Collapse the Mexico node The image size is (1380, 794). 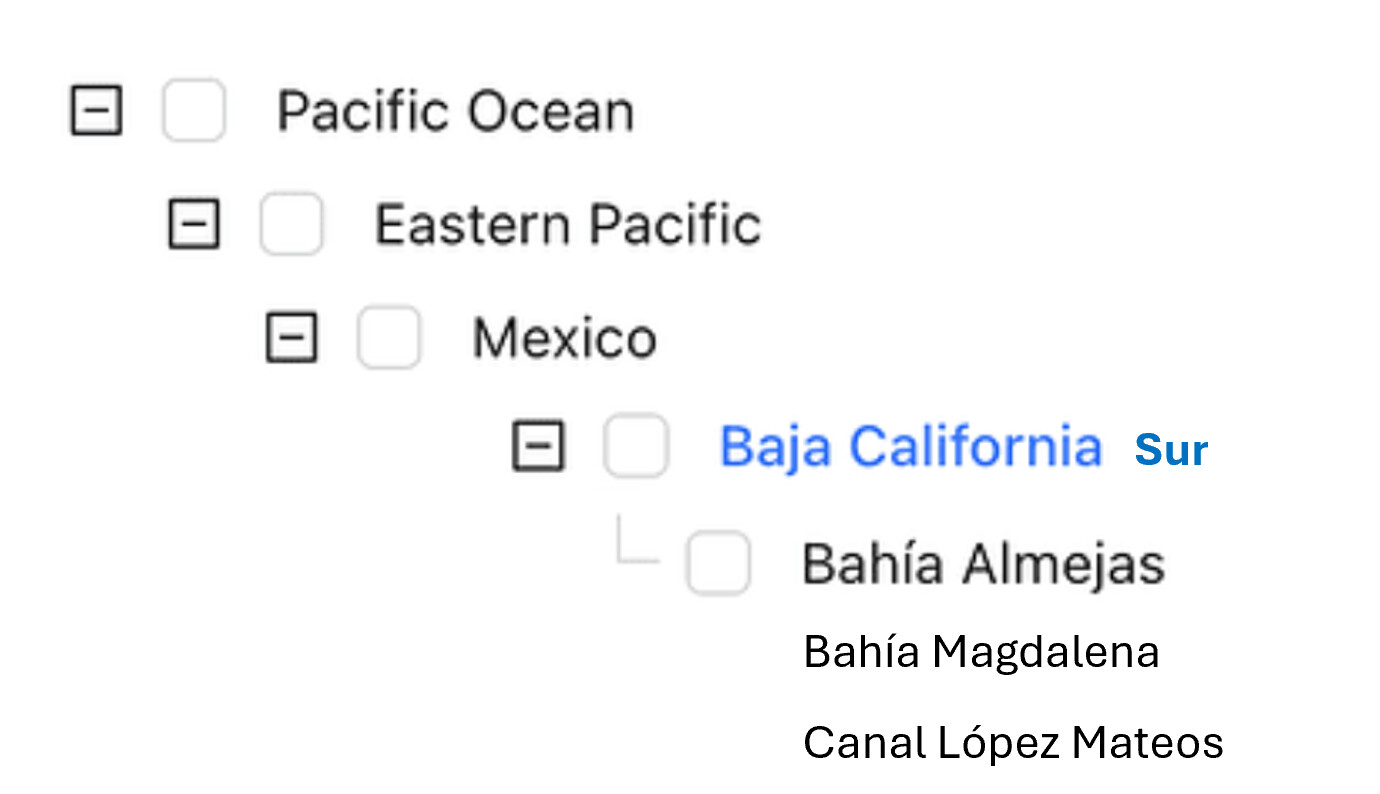pyautogui.click(x=290, y=337)
